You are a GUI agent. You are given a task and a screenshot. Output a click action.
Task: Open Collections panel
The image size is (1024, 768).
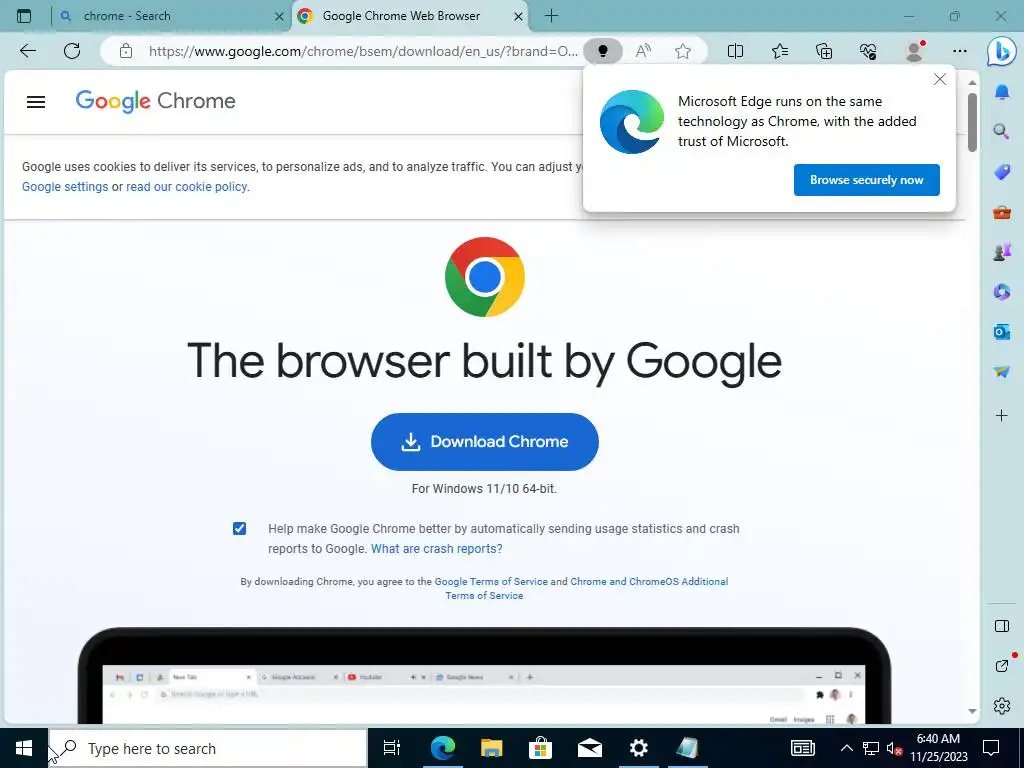click(x=824, y=51)
